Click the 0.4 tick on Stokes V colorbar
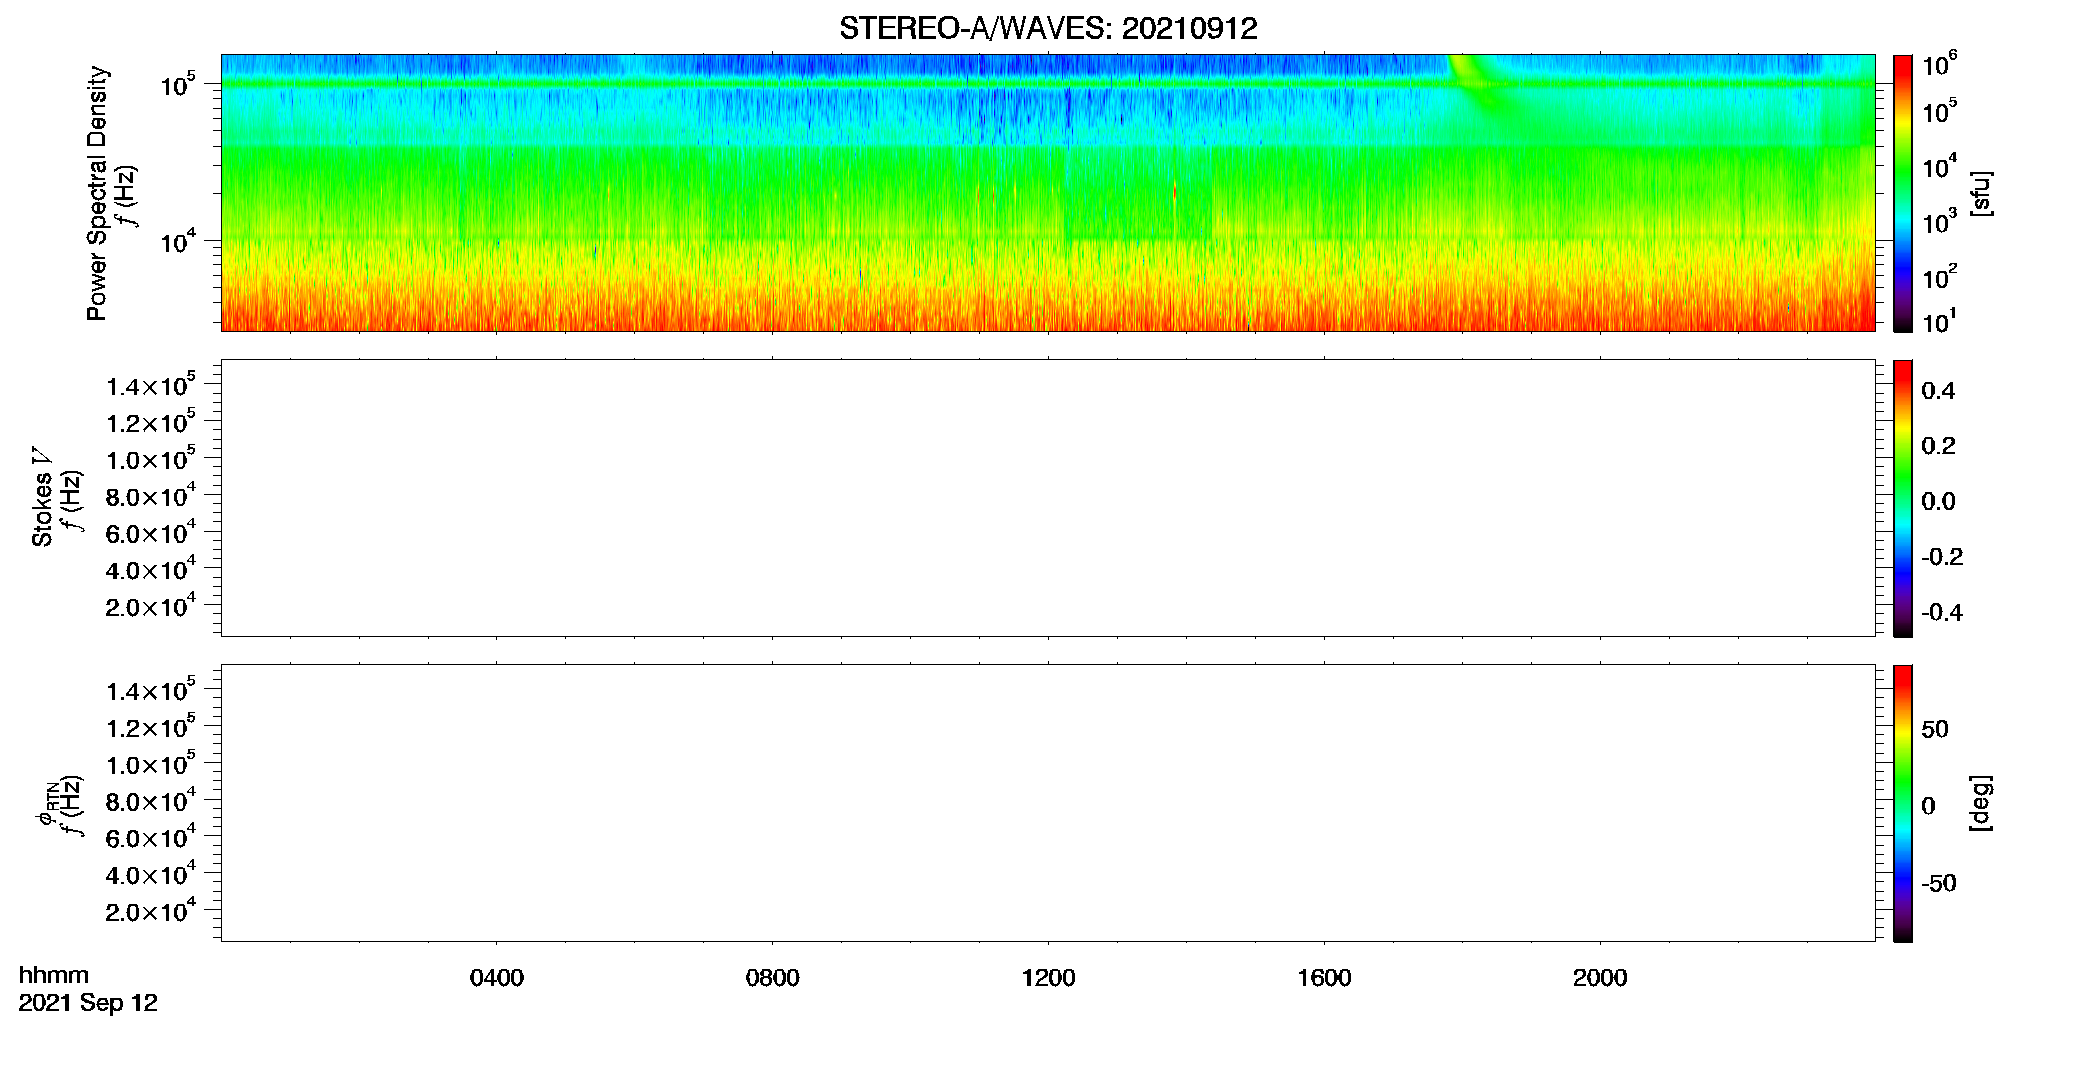2096x1080 pixels. point(1938,391)
